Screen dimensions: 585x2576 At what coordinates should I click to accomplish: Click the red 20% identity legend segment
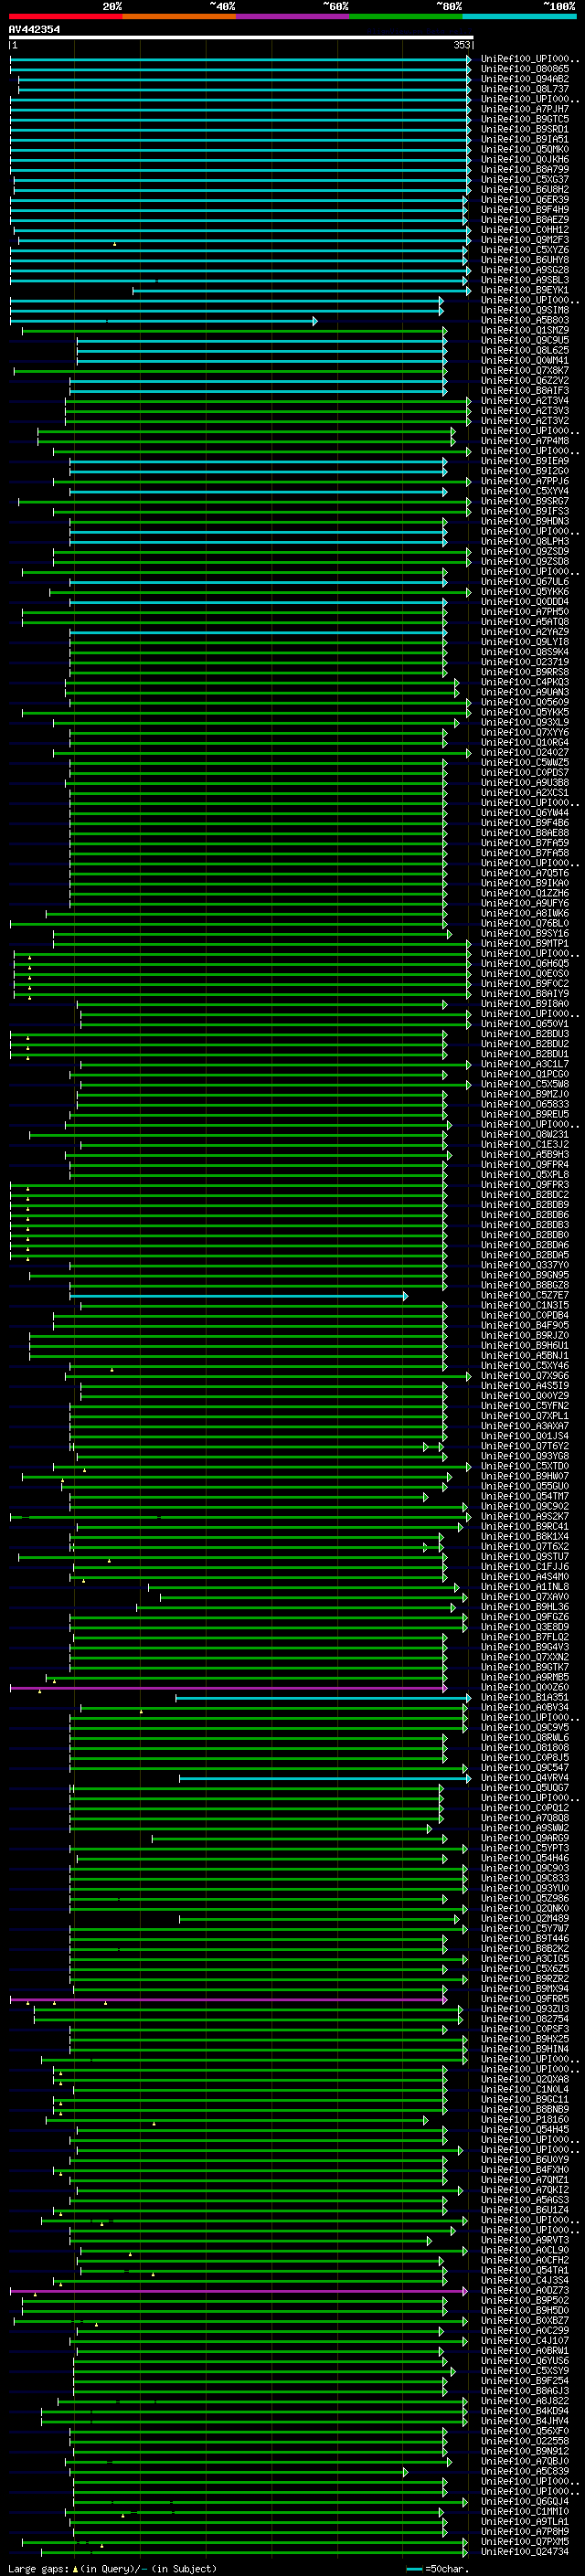[66, 16]
